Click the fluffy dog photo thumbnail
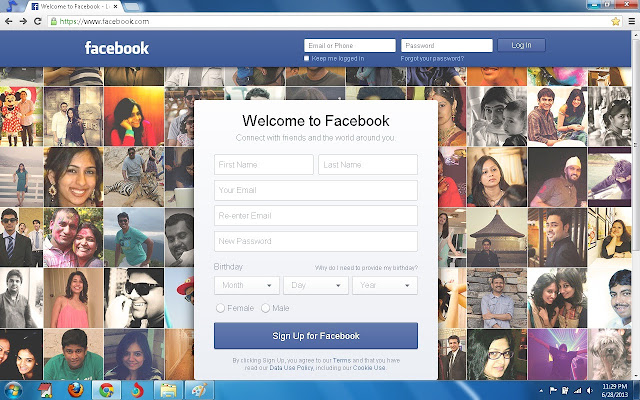 coord(609,355)
